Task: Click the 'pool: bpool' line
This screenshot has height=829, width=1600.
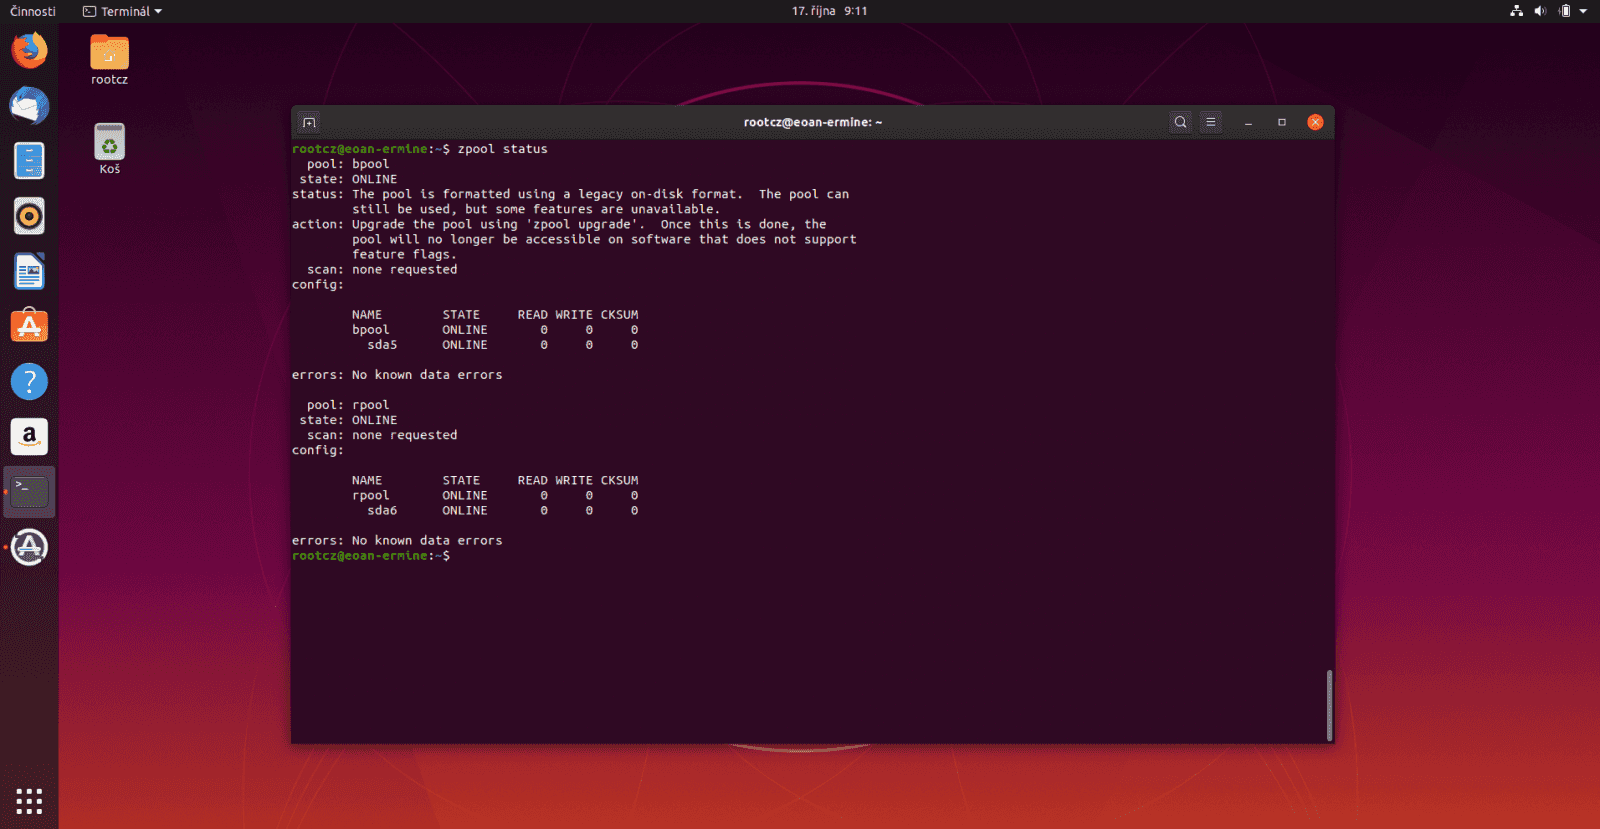Action: coord(348,164)
